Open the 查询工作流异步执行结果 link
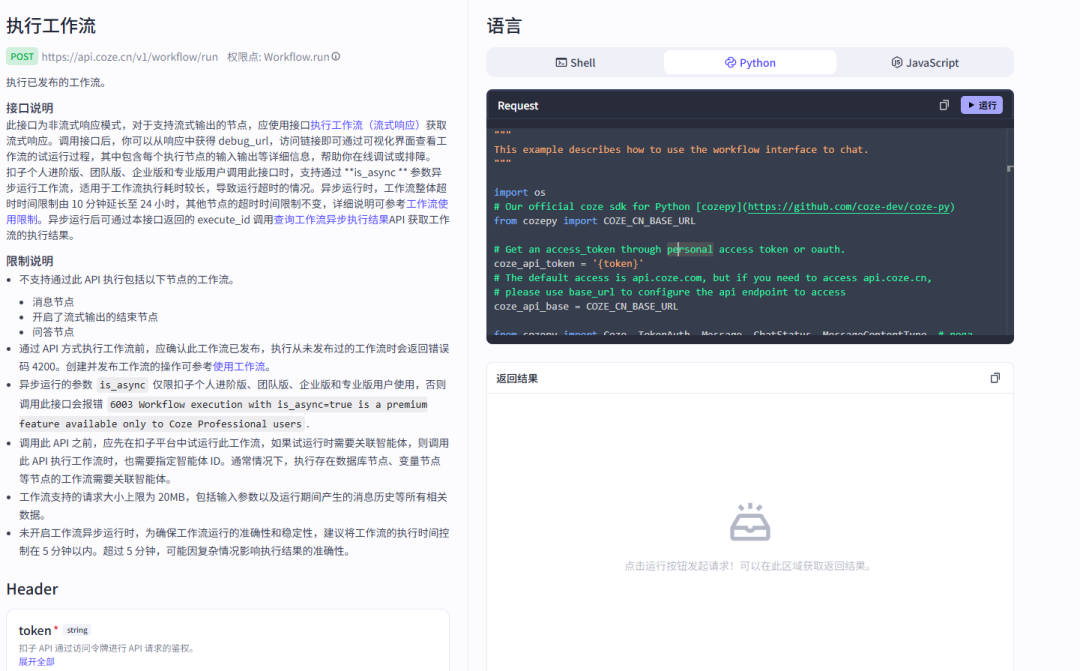Viewport: 1080px width, 671px height. click(331, 220)
